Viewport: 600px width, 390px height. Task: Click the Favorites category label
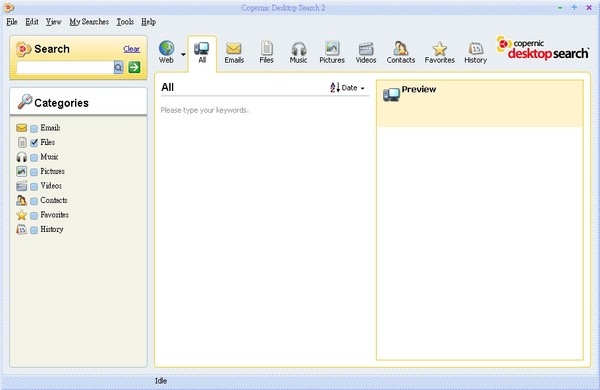pyautogui.click(x=54, y=215)
